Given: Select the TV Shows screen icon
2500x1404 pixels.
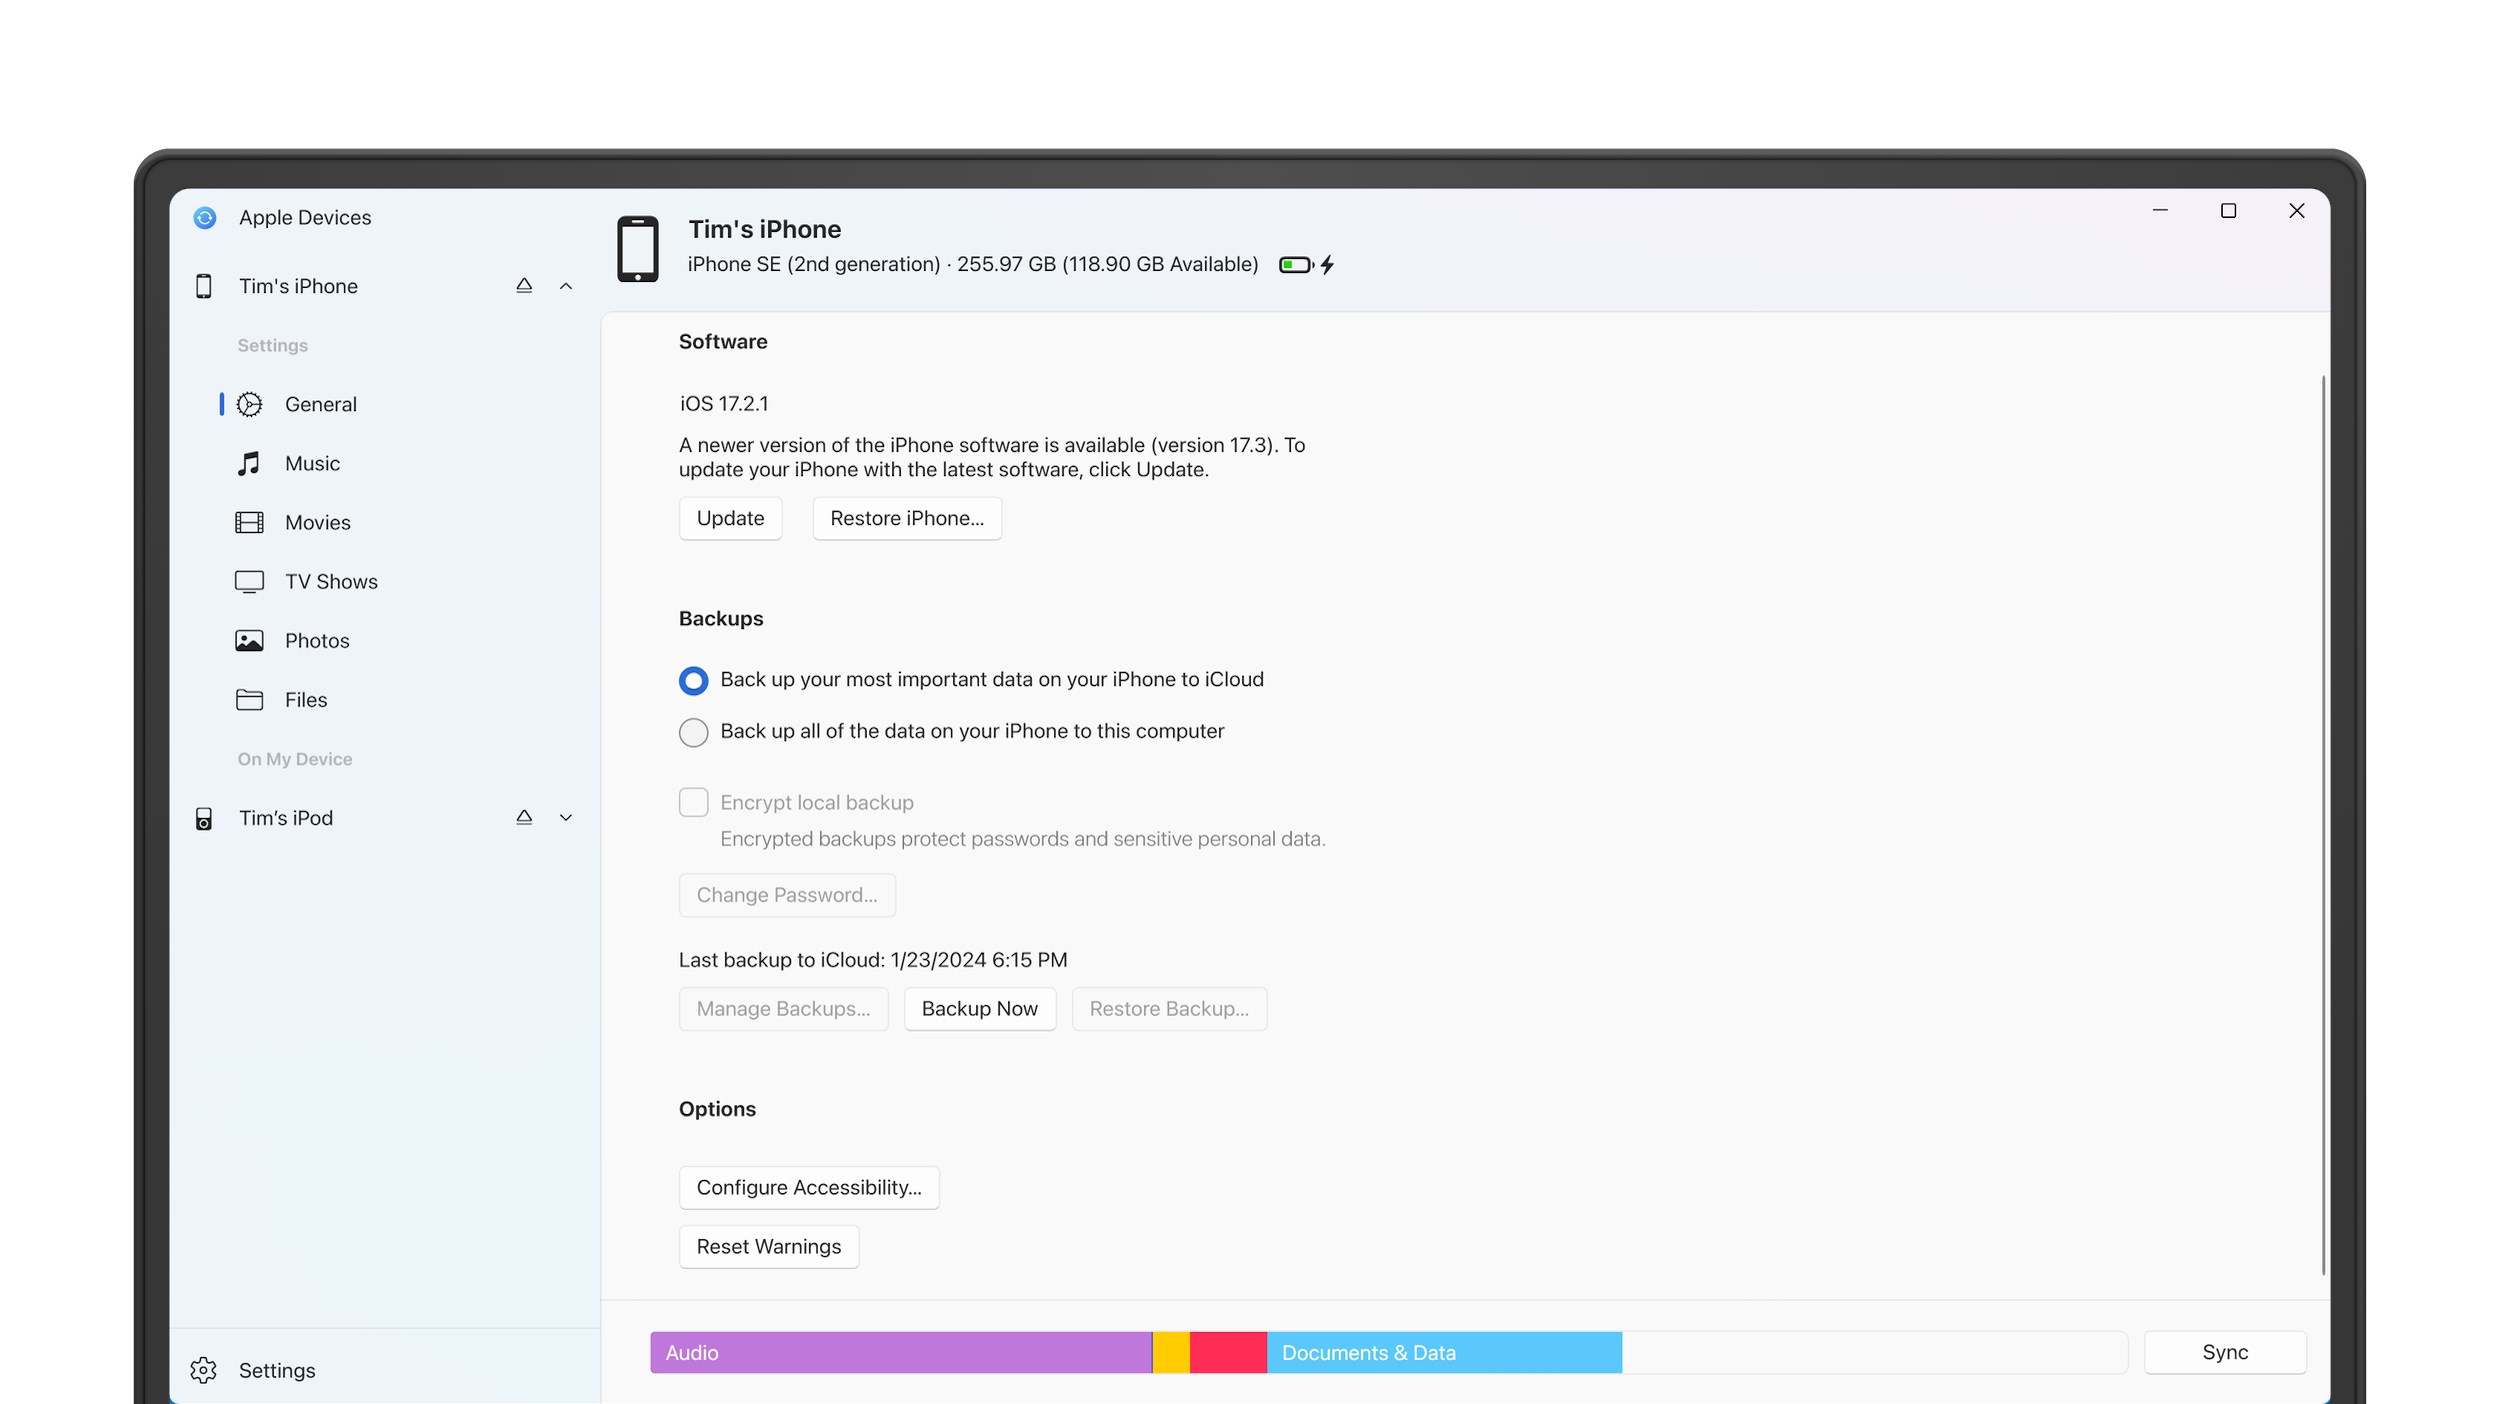Looking at the screenshot, I should tap(249, 580).
